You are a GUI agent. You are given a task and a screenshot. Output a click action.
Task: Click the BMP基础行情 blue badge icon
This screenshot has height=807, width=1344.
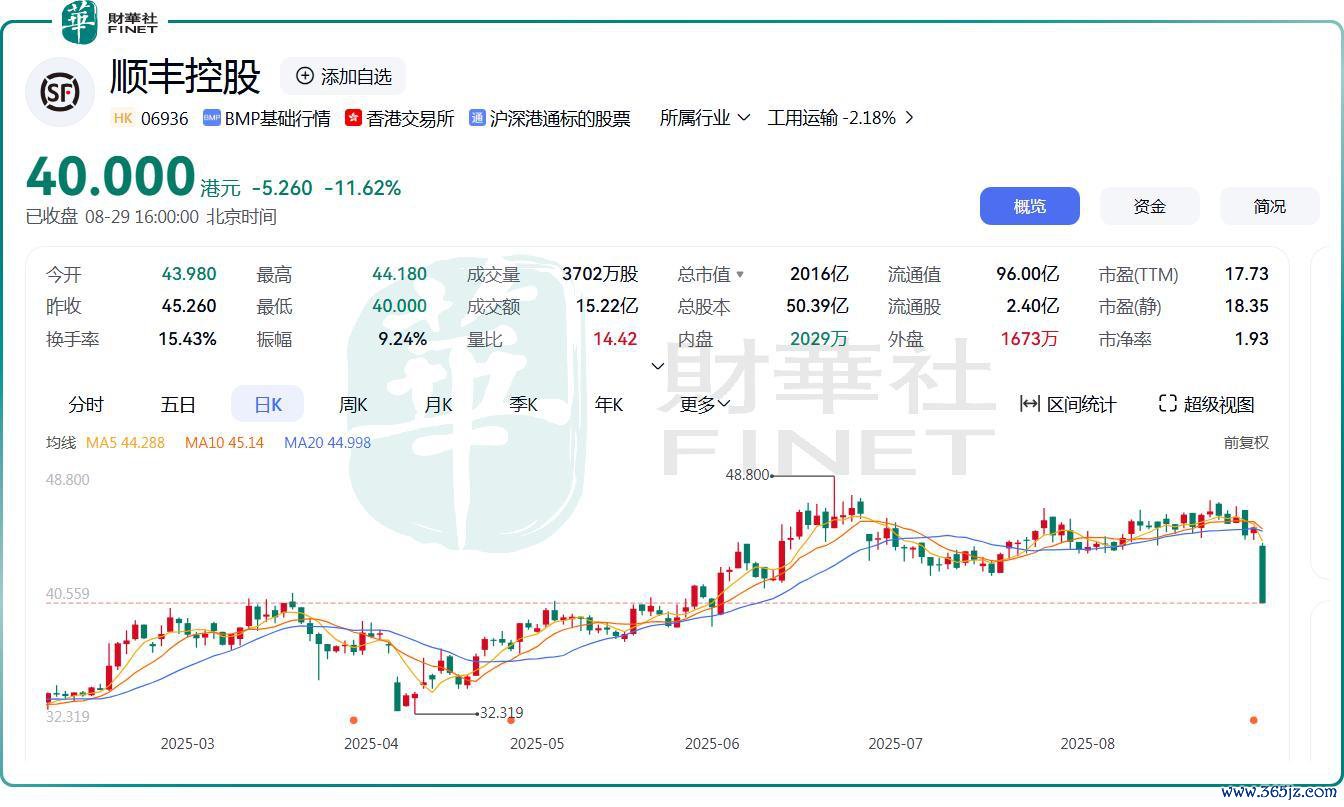[211, 118]
